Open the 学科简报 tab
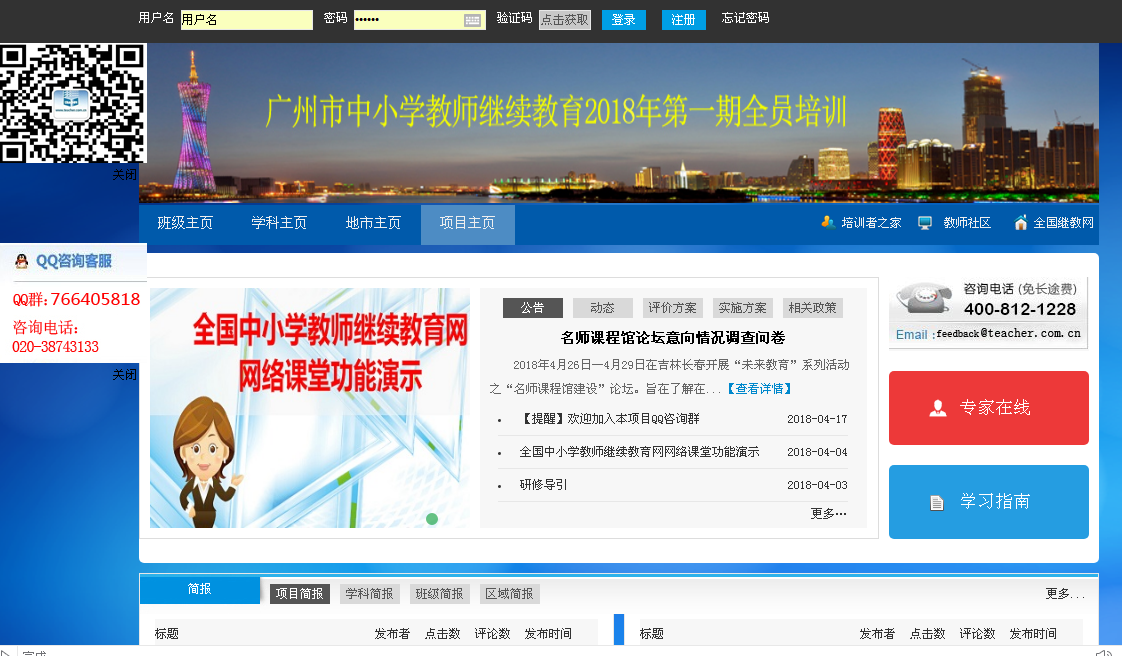 [369, 594]
